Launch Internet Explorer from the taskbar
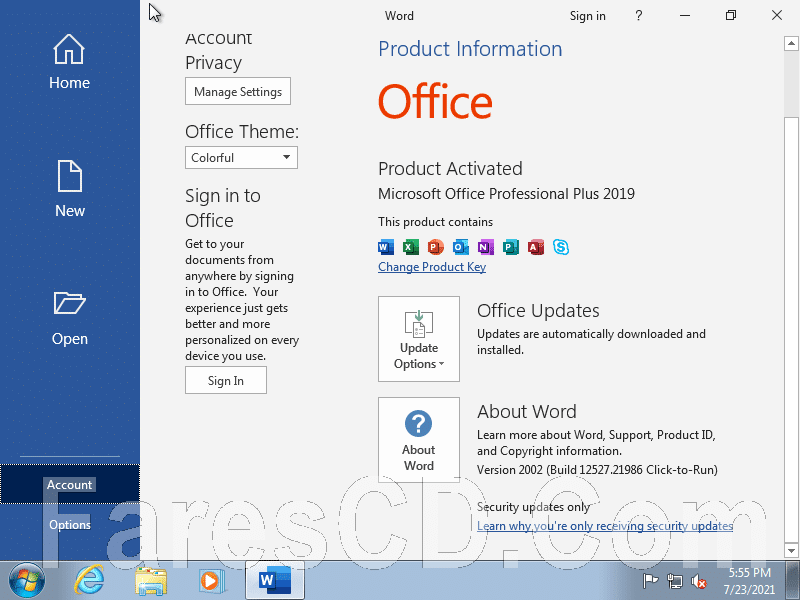The width and height of the screenshot is (800, 600). [x=90, y=581]
